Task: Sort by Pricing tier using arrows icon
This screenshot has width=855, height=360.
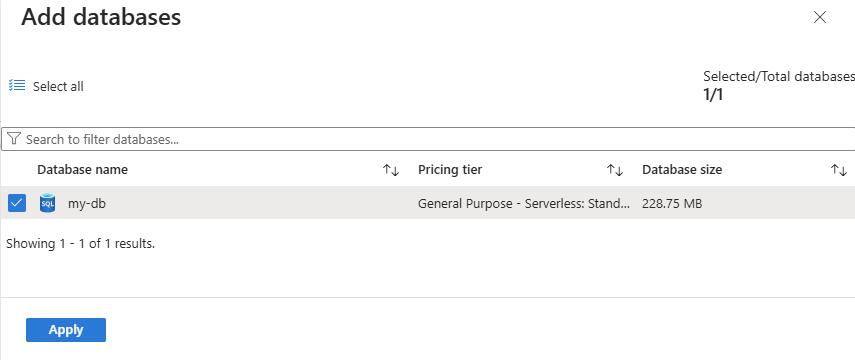Action: pos(615,170)
